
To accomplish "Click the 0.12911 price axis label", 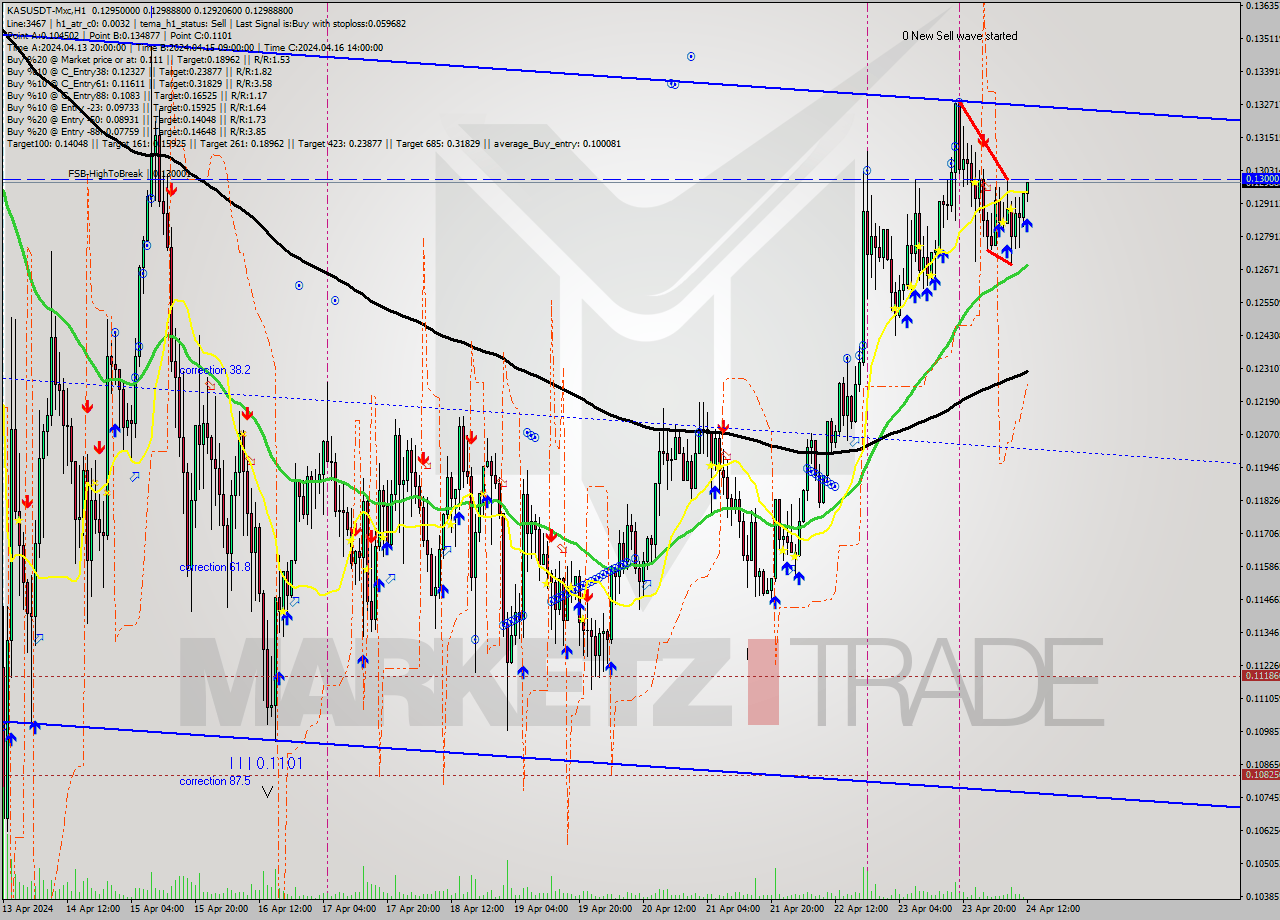I will point(1261,203).
